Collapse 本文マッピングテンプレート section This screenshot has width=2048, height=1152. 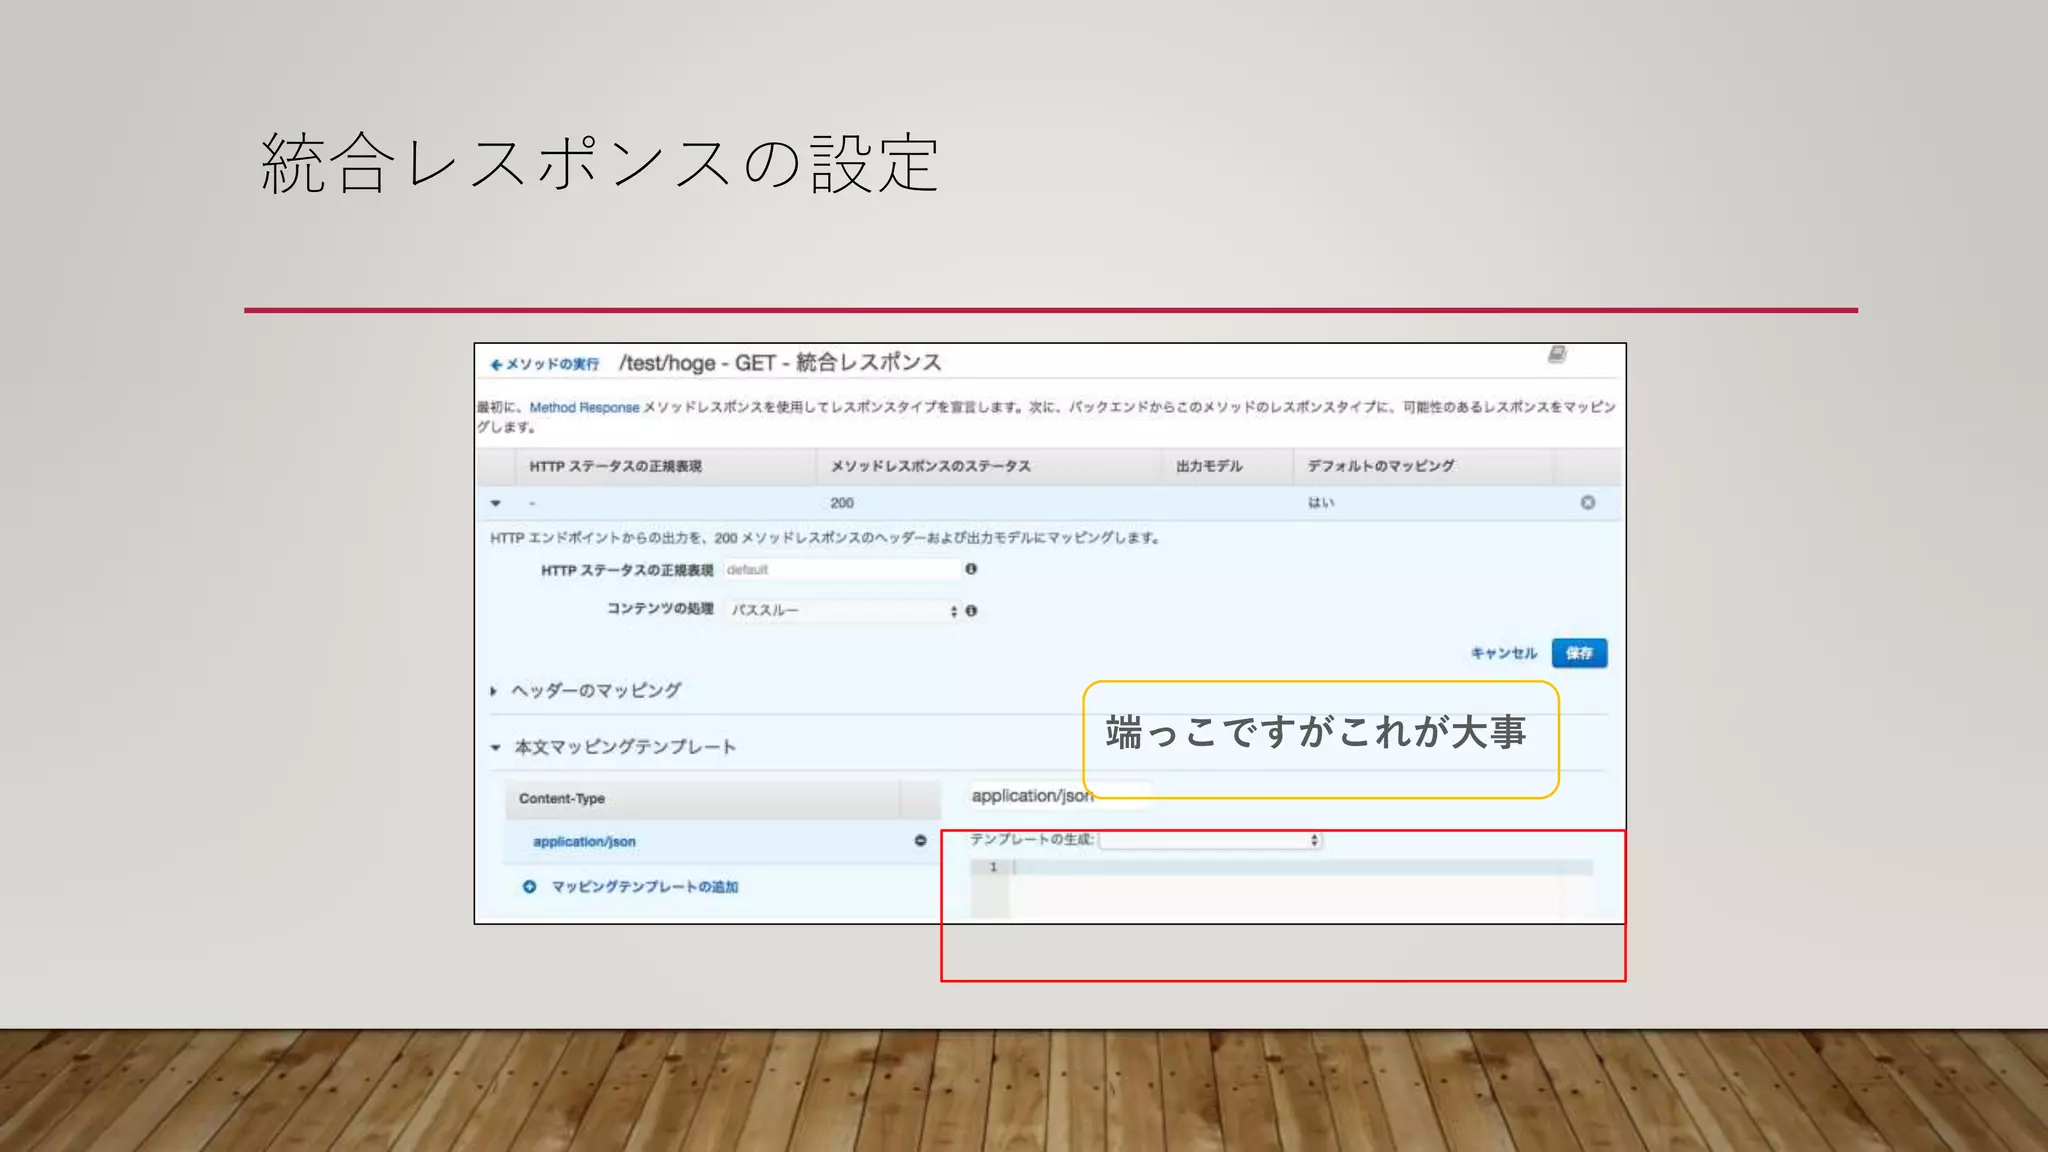click(613, 747)
